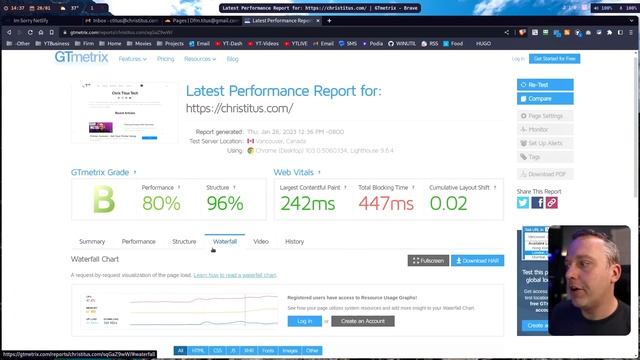Viewport: 640px width, 360px height.
Task: Open Page Settings in sidebar
Action: pos(545,116)
